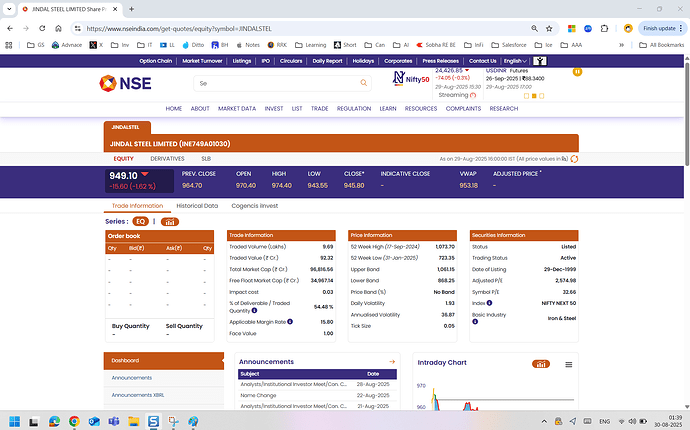Open a new browser tab
Screen dimensions: 690x430
click(131, 9)
